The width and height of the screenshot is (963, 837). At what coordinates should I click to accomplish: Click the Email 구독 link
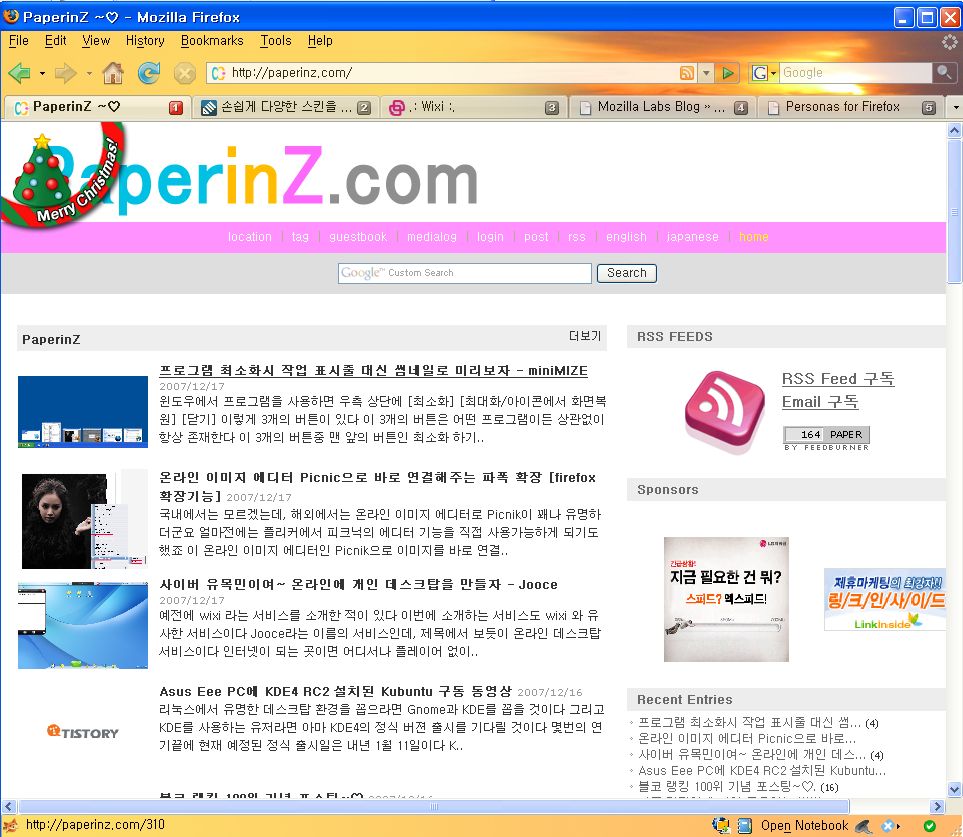(820, 402)
